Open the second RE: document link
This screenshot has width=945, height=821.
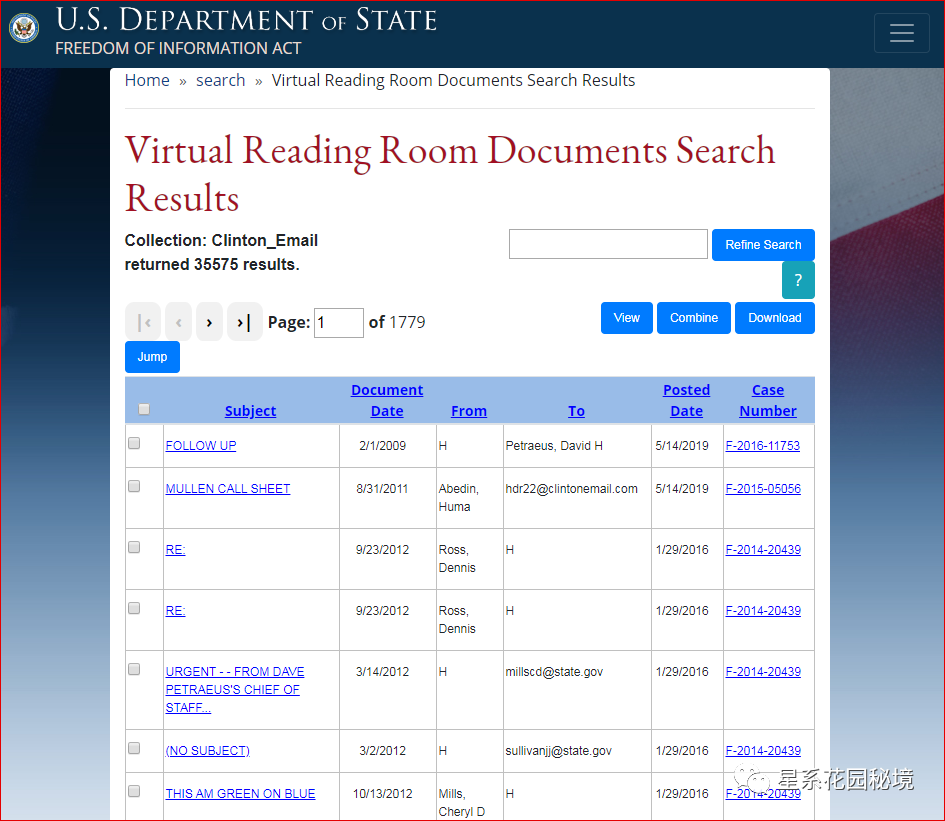[x=175, y=611]
